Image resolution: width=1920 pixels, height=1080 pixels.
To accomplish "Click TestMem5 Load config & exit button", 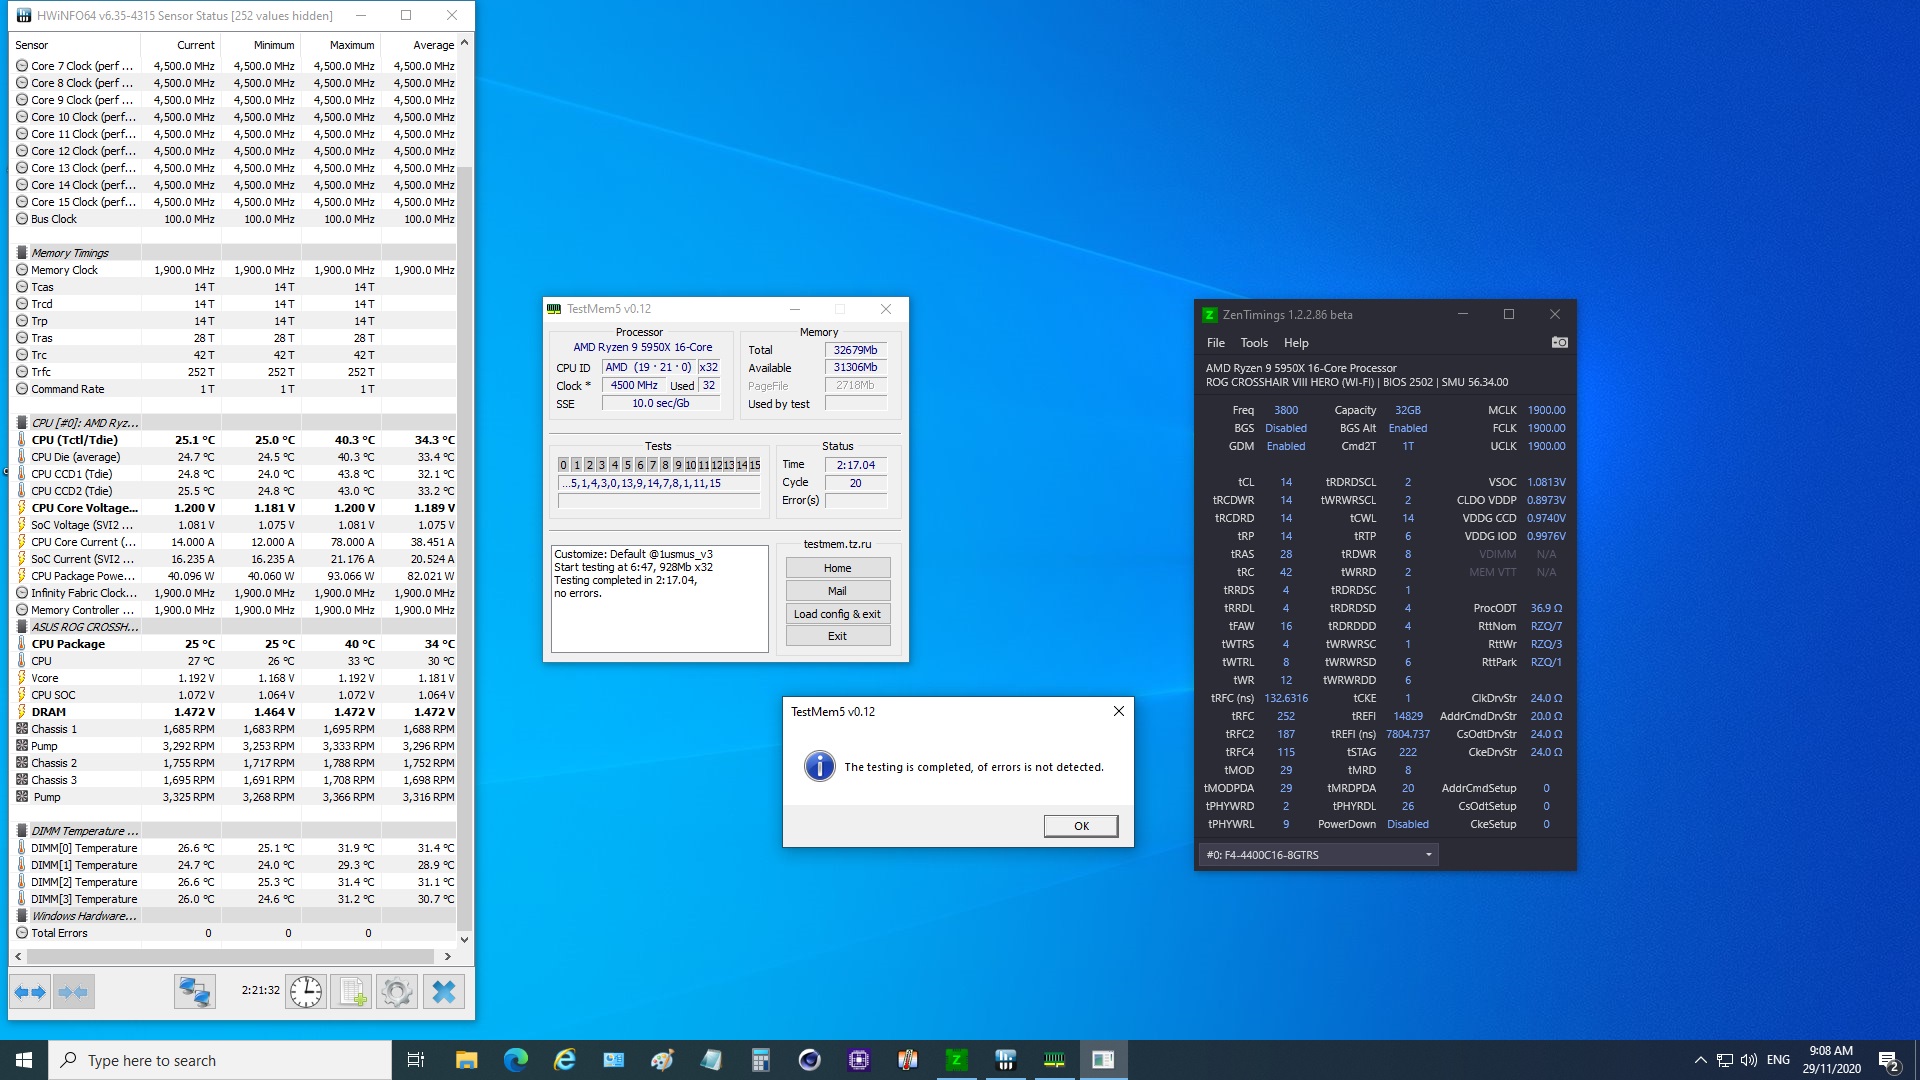I will [x=838, y=614].
